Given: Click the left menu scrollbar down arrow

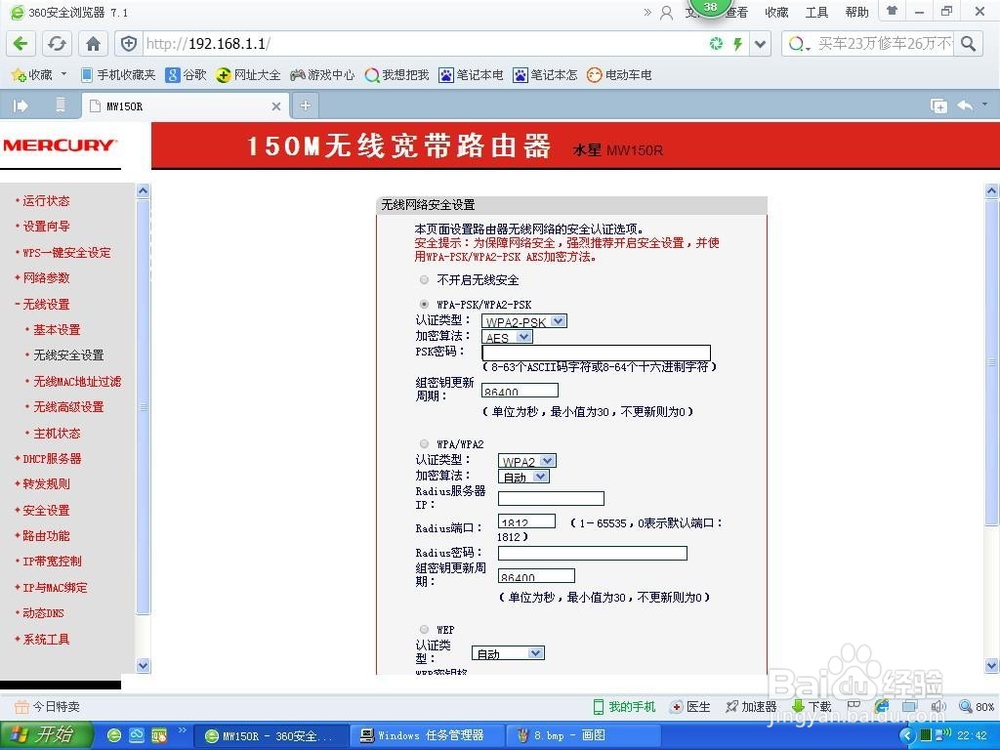Looking at the screenshot, I should point(143,665).
